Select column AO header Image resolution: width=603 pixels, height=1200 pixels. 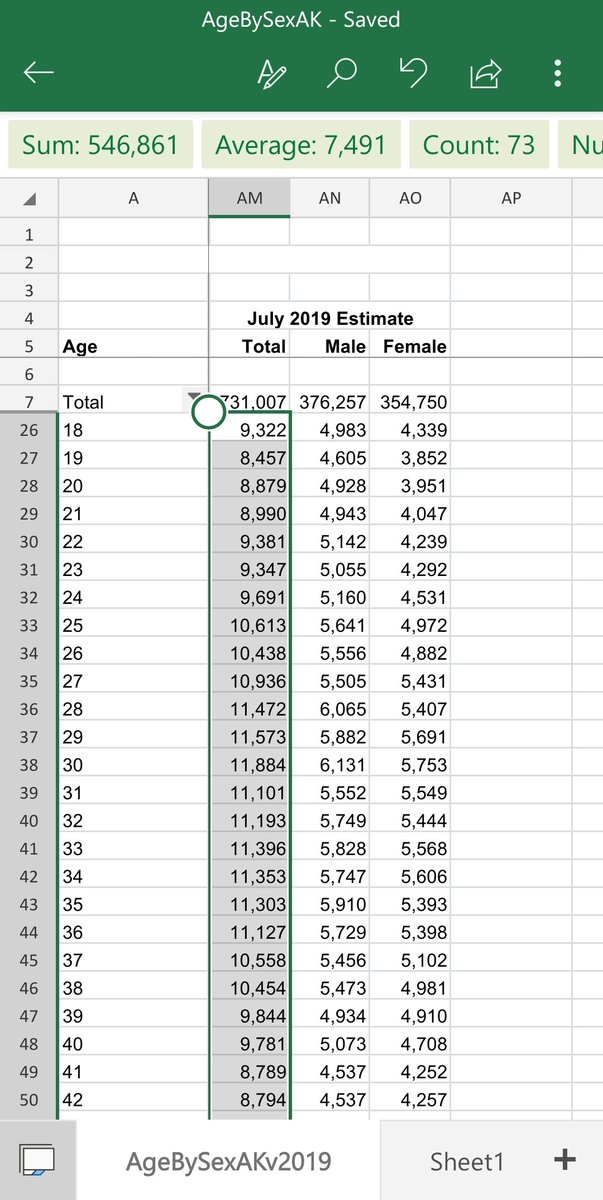(410, 198)
